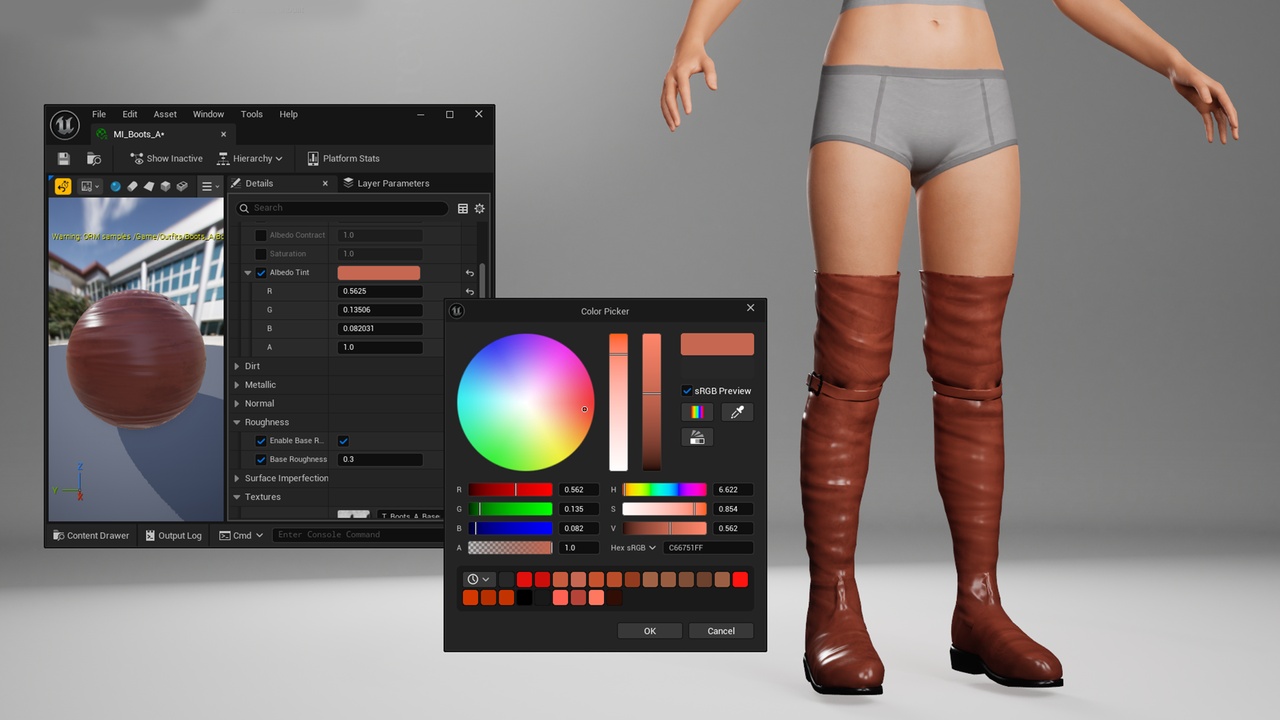Uncheck the Albedo Tint checkbox
Image resolution: width=1280 pixels, height=720 pixels.
pyautogui.click(x=261, y=273)
